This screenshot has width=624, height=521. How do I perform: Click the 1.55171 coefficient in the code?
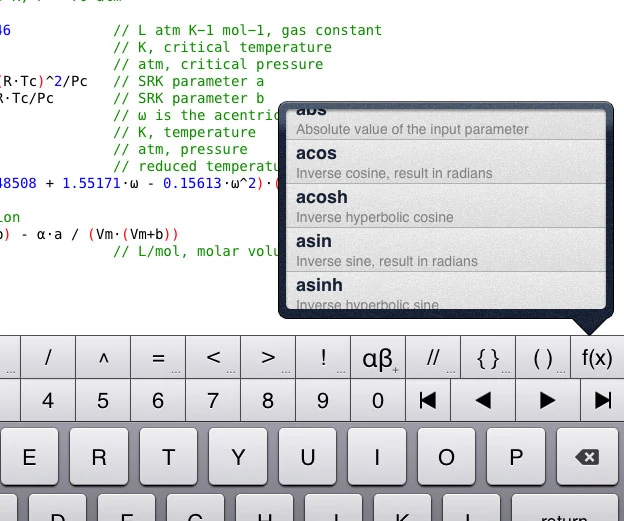92,183
